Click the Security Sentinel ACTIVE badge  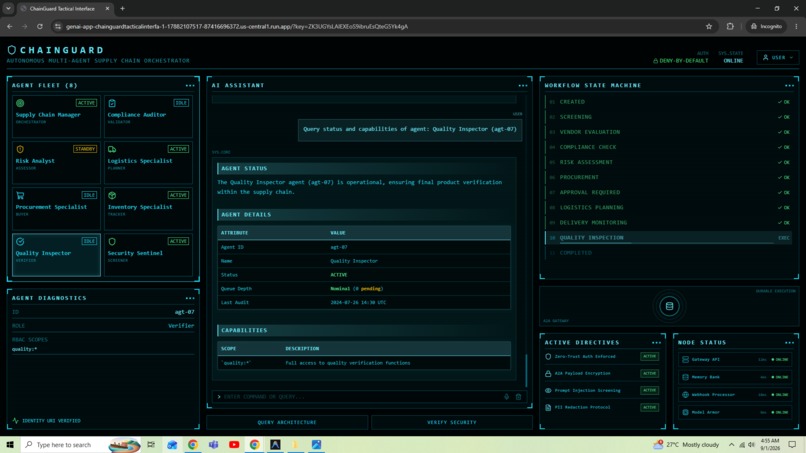178,241
